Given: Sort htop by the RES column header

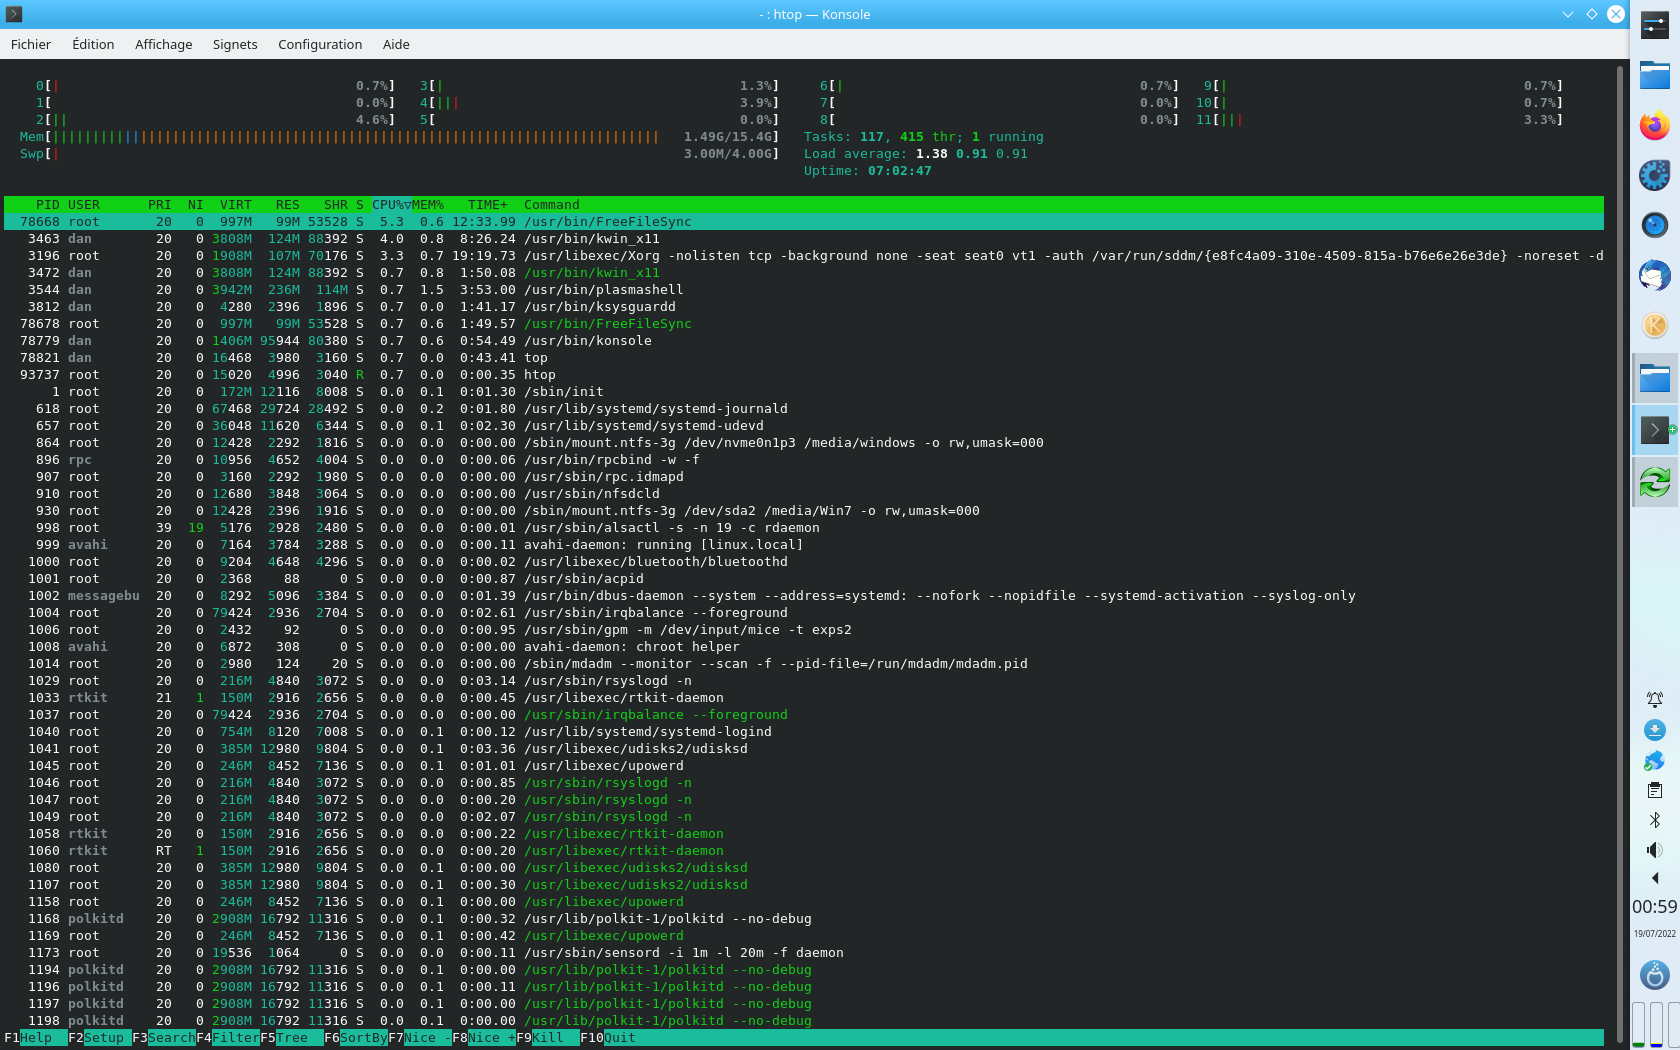Looking at the screenshot, I should click(288, 205).
